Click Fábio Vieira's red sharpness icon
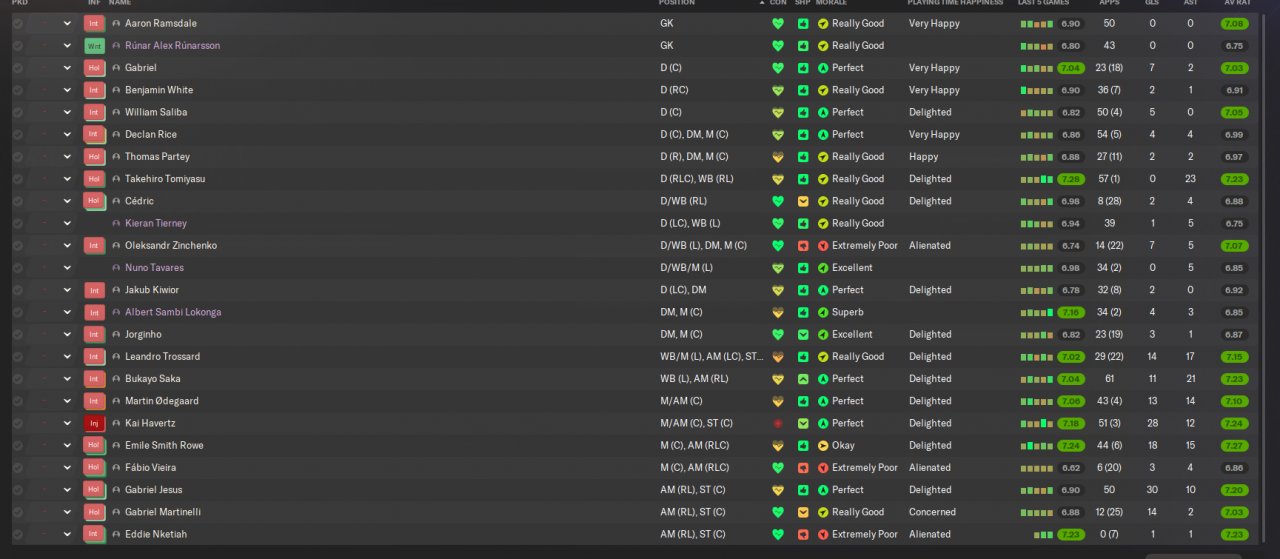The image size is (1280, 559). pos(803,468)
